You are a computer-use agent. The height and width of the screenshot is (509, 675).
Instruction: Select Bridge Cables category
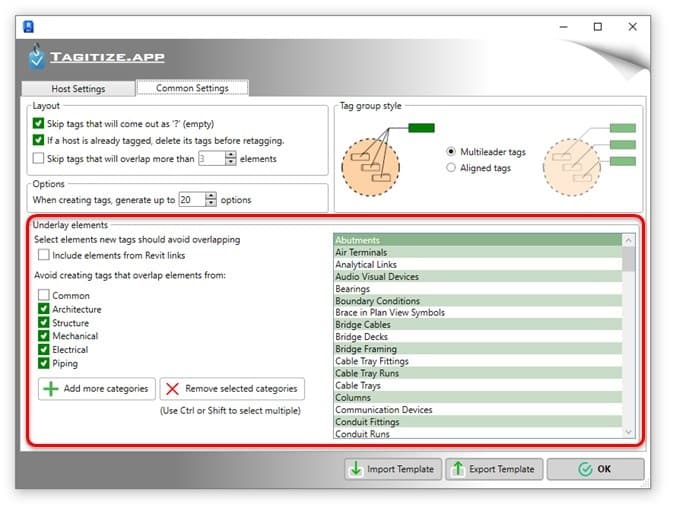478,324
